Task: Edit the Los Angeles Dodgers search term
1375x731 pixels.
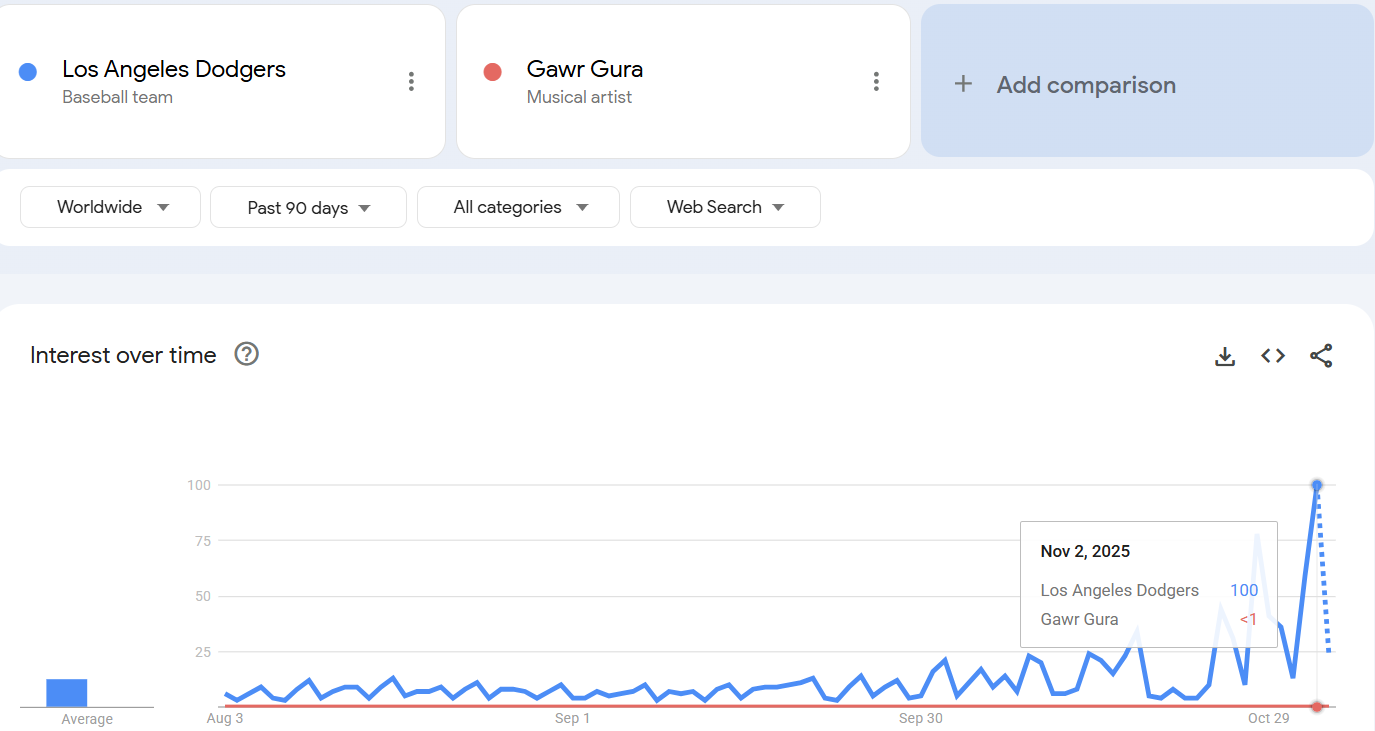Action: coord(174,69)
